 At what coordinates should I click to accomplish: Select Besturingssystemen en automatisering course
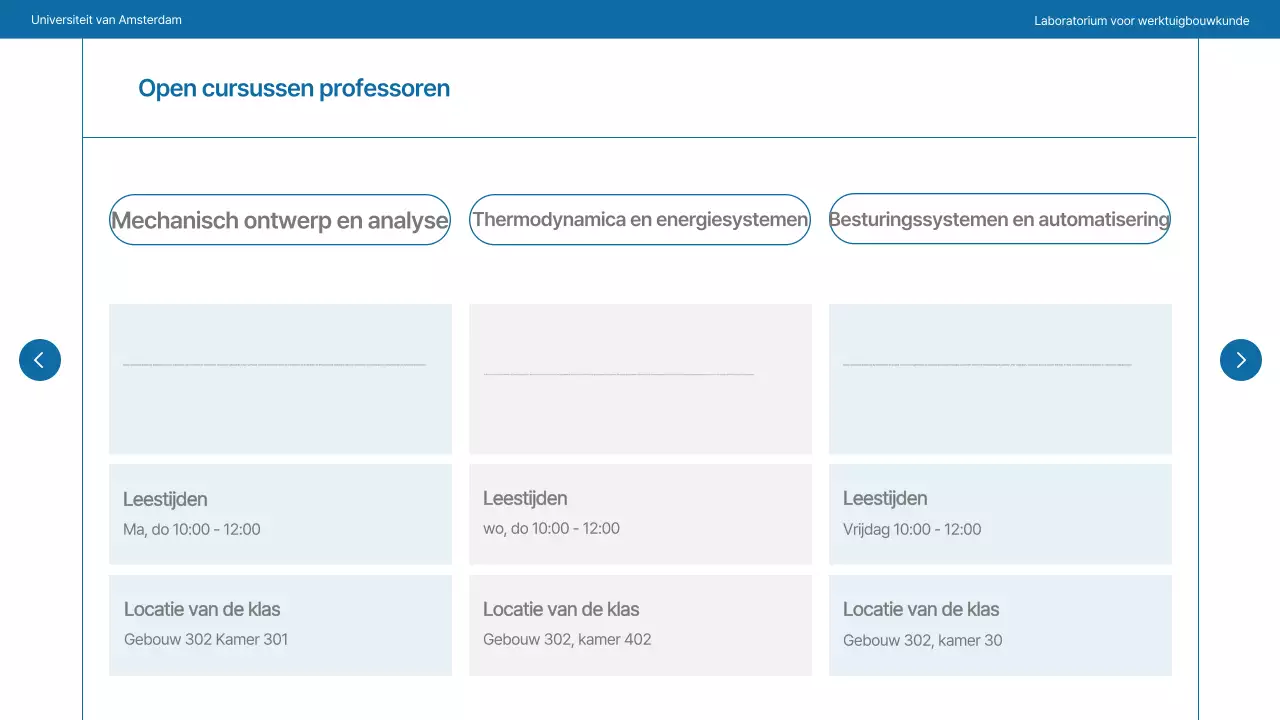coord(999,219)
